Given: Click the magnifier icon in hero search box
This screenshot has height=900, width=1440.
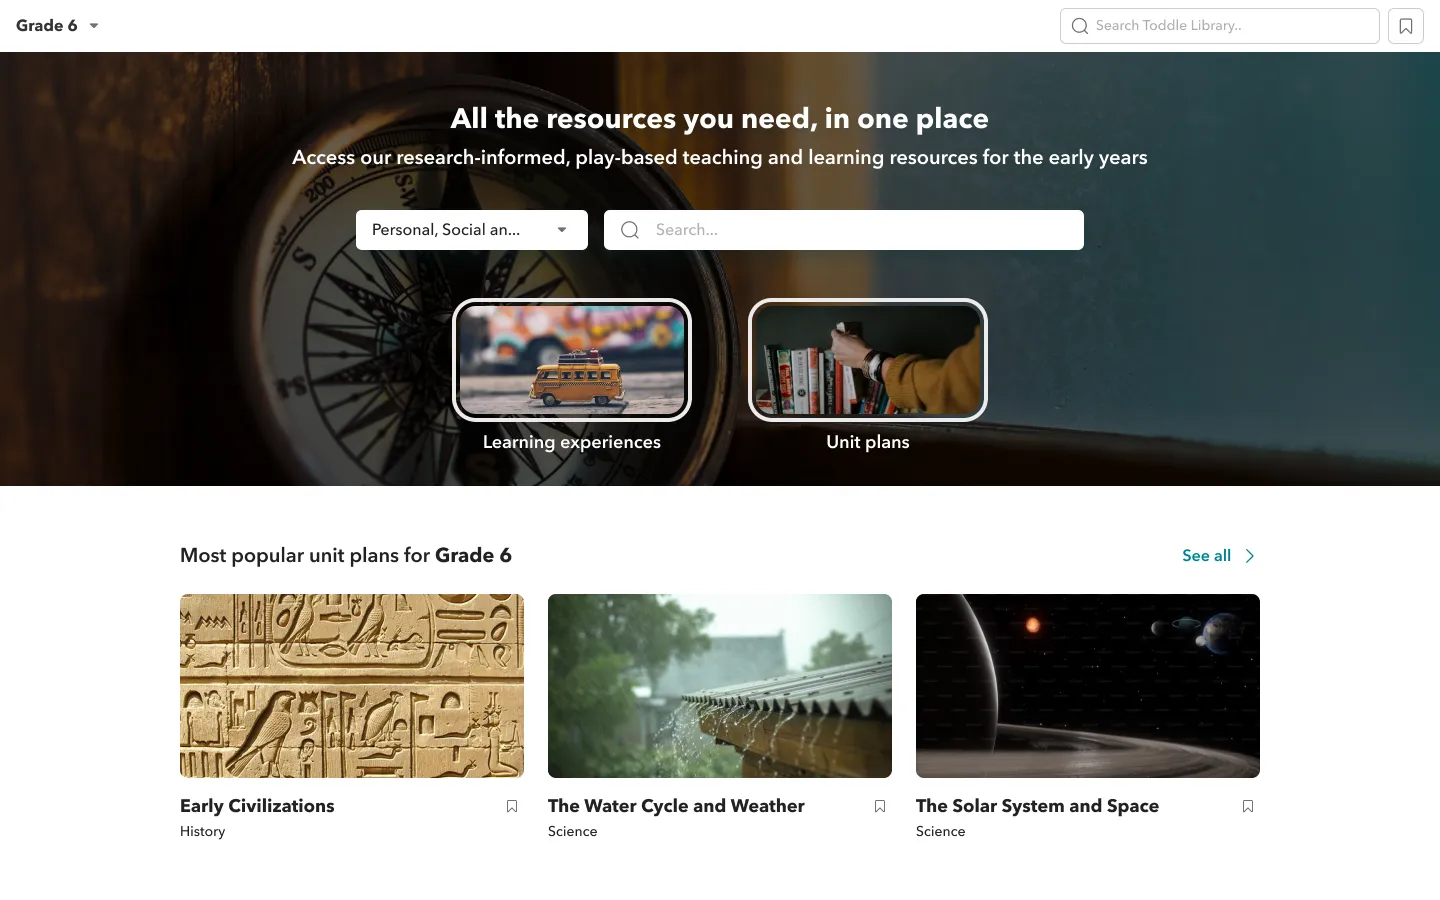Looking at the screenshot, I should pyautogui.click(x=630, y=230).
